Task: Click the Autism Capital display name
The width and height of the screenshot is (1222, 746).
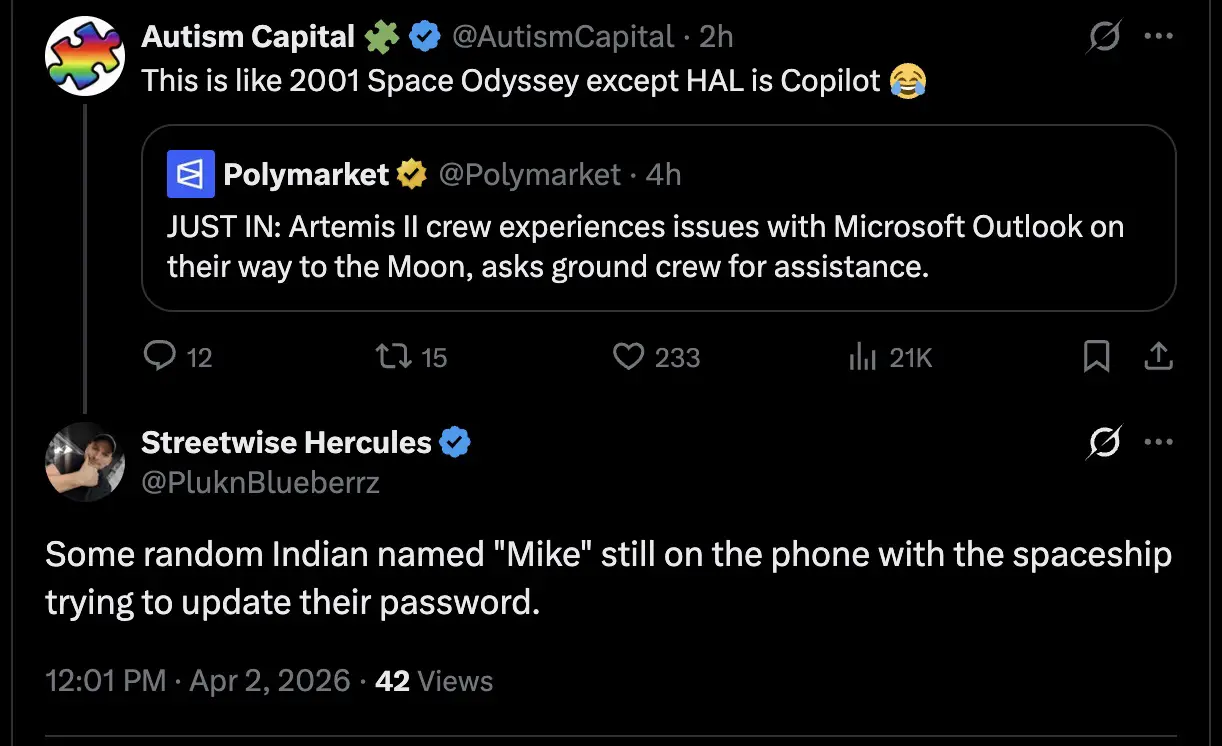Action: tap(248, 37)
